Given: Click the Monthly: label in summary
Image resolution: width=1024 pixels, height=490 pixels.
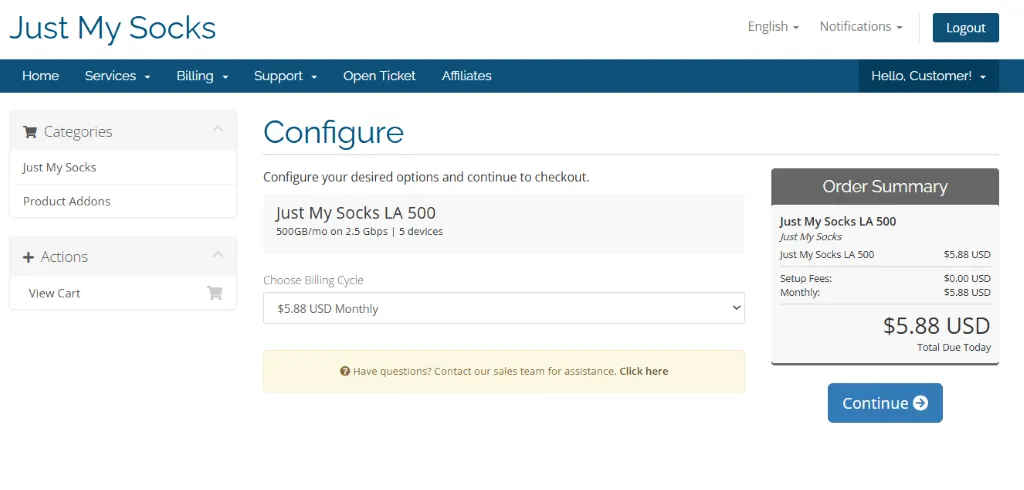Looking at the screenshot, I should [x=800, y=292].
